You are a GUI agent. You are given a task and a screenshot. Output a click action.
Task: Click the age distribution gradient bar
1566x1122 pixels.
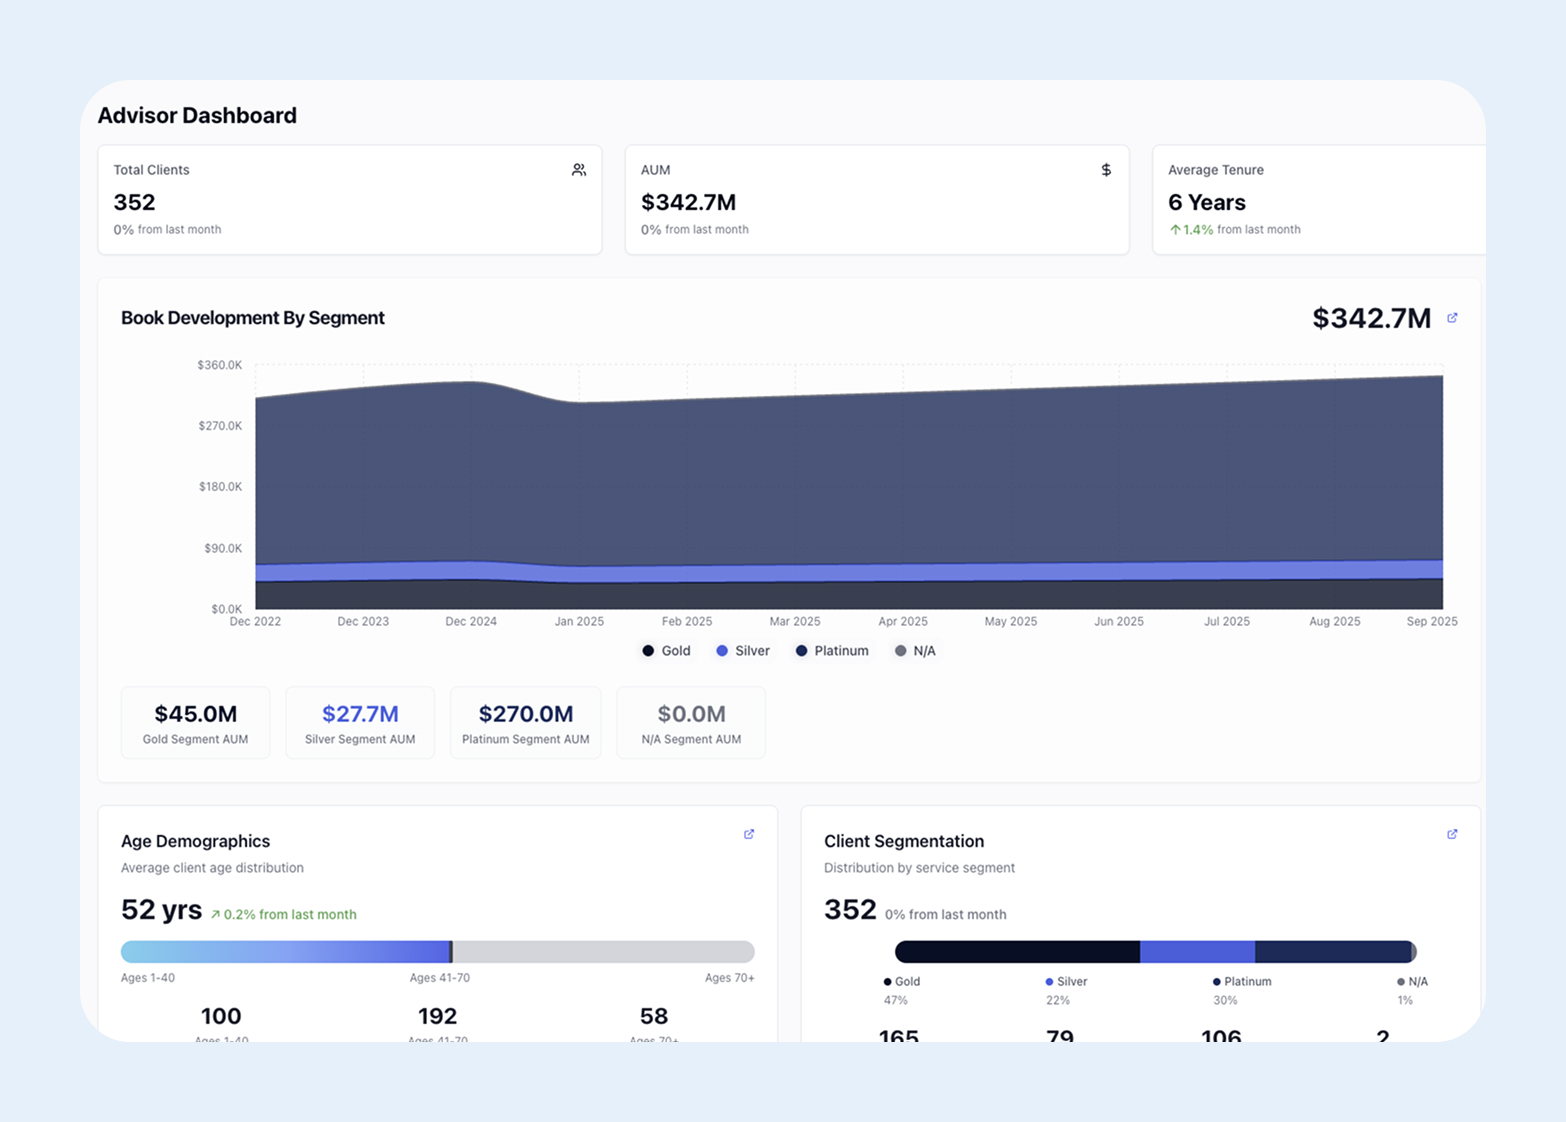[286, 951]
